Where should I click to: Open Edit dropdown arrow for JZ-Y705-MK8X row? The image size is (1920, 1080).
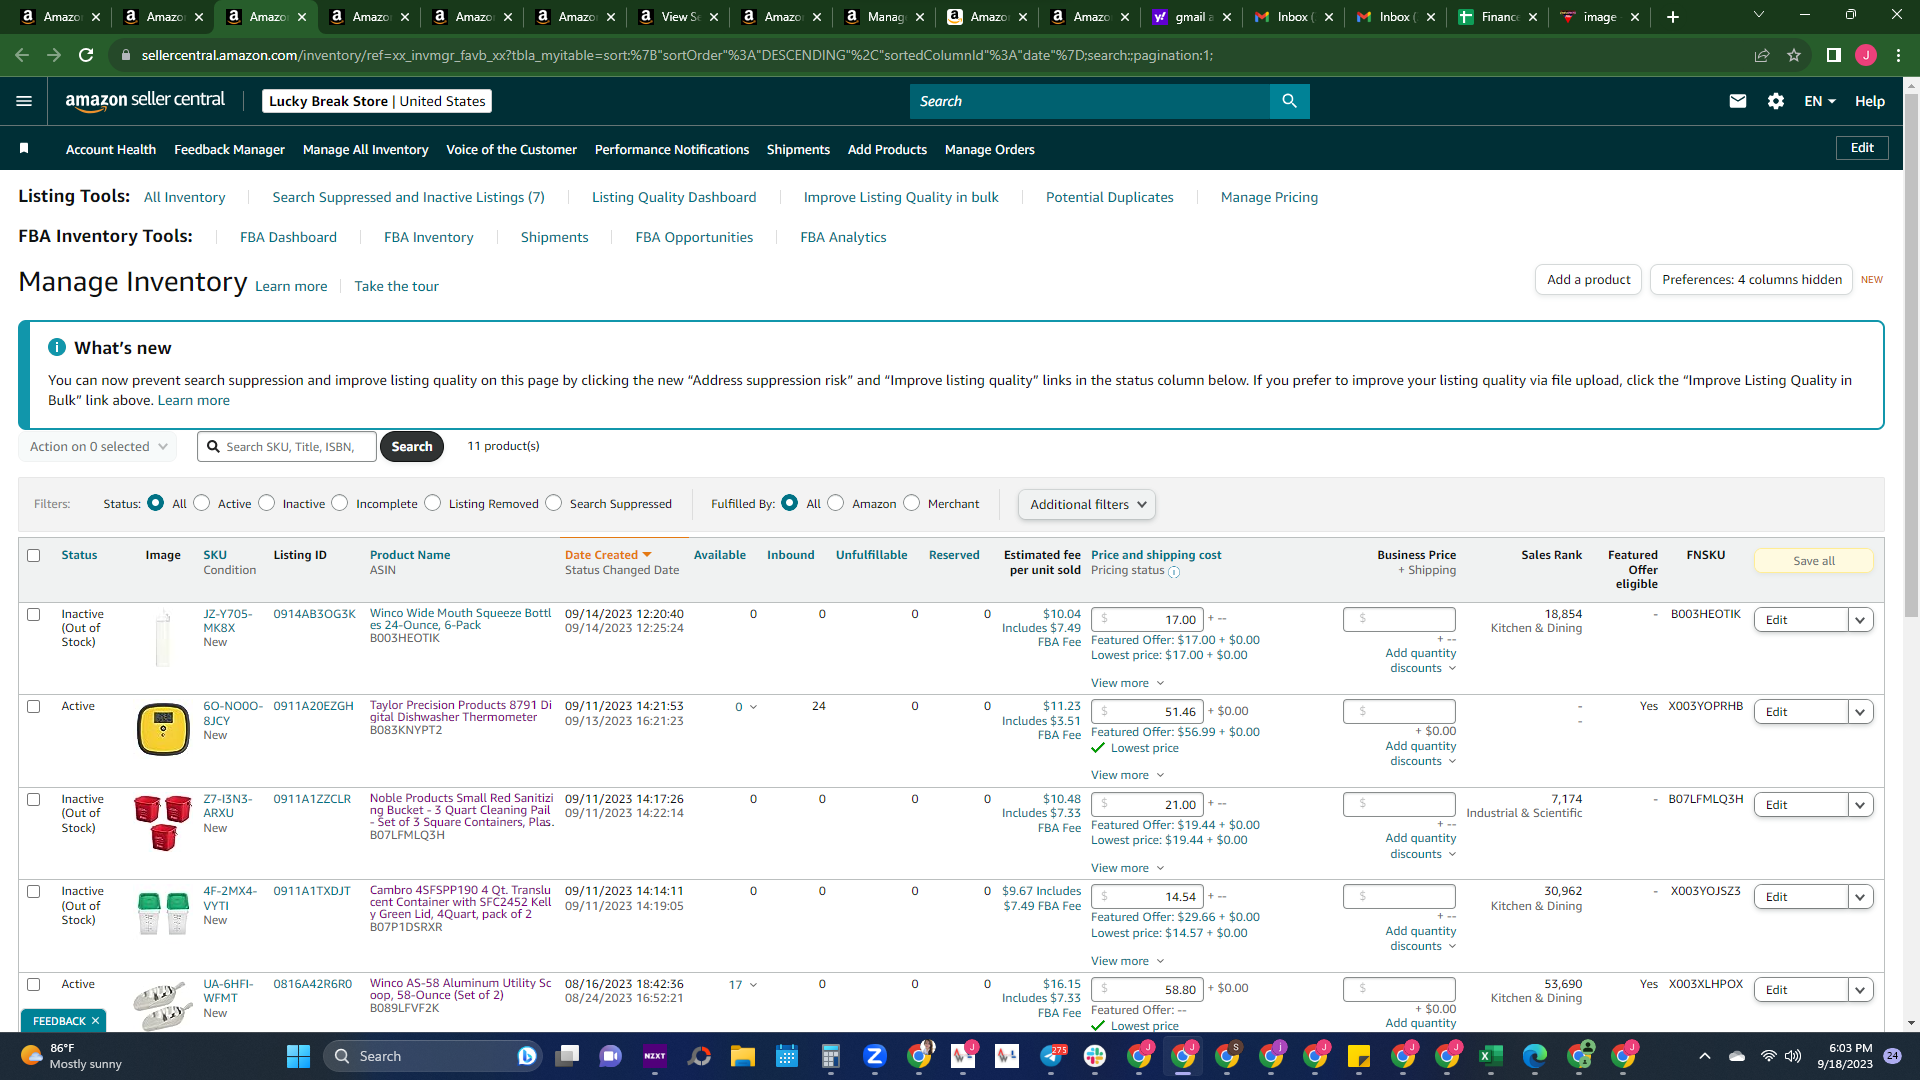1860,620
